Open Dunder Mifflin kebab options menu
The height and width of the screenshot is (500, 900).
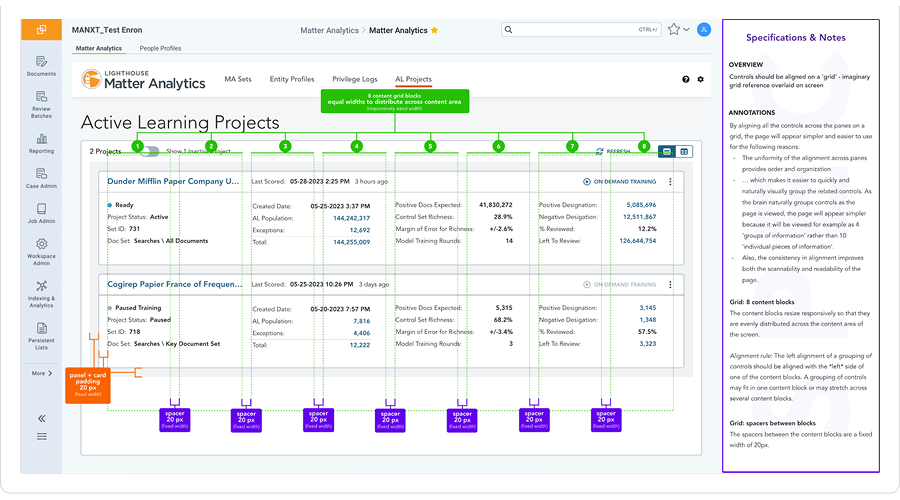670,181
